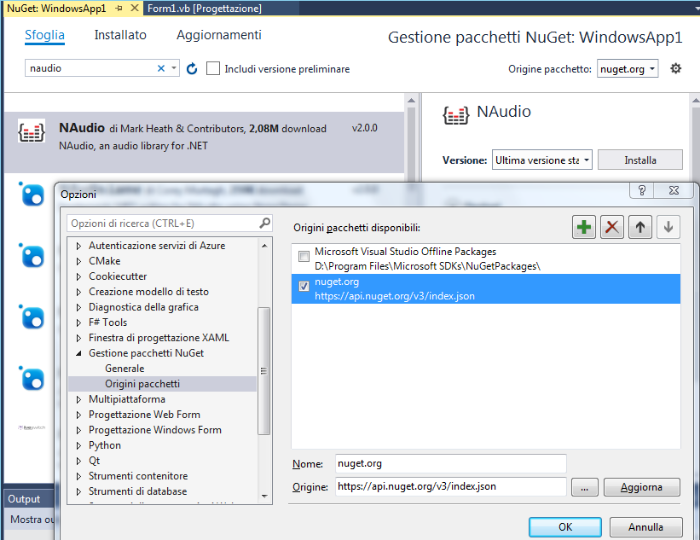Click Annulla to cancel options
This screenshot has height=540, width=700.
coord(646,527)
